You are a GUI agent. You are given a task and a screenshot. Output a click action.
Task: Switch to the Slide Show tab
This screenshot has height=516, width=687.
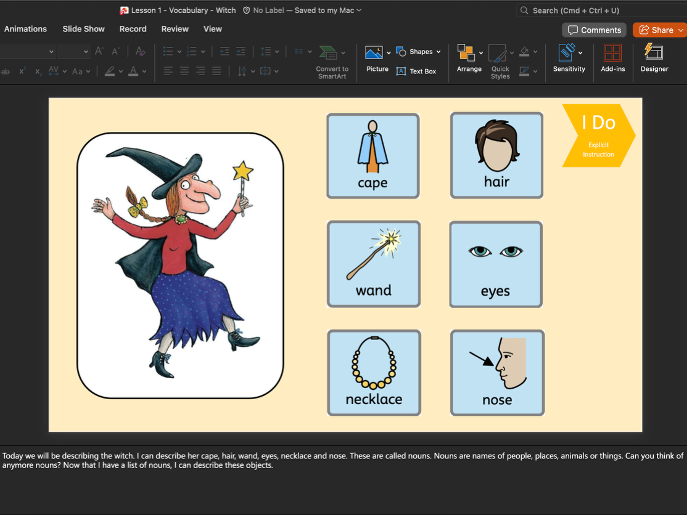coord(83,29)
